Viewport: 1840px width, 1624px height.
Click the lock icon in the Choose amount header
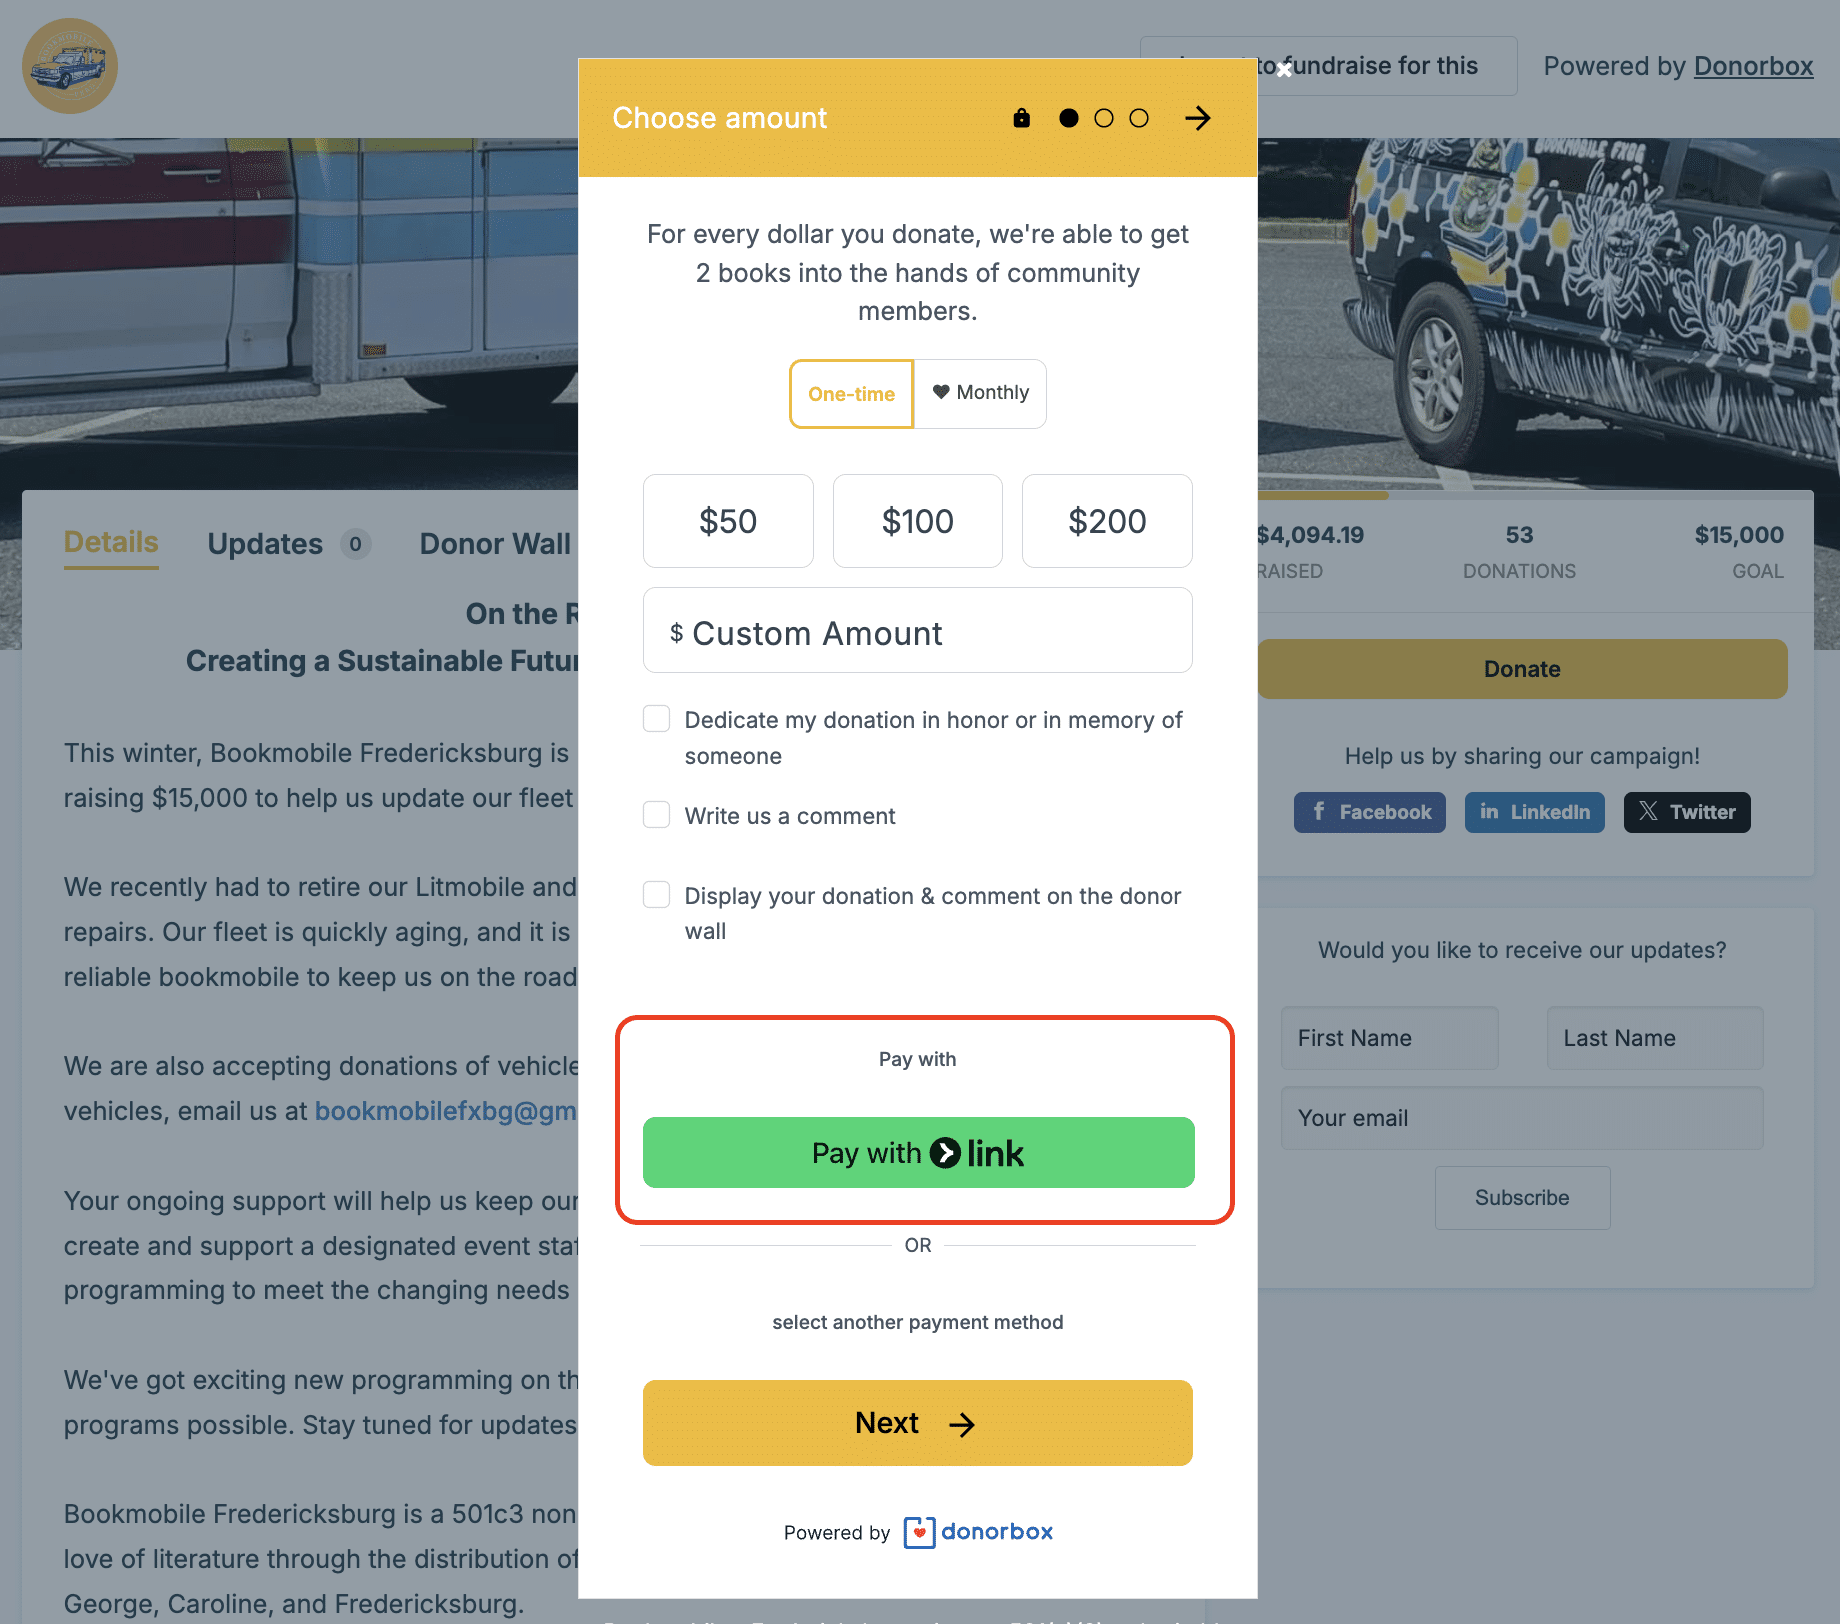pyautogui.click(x=1021, y=118)
